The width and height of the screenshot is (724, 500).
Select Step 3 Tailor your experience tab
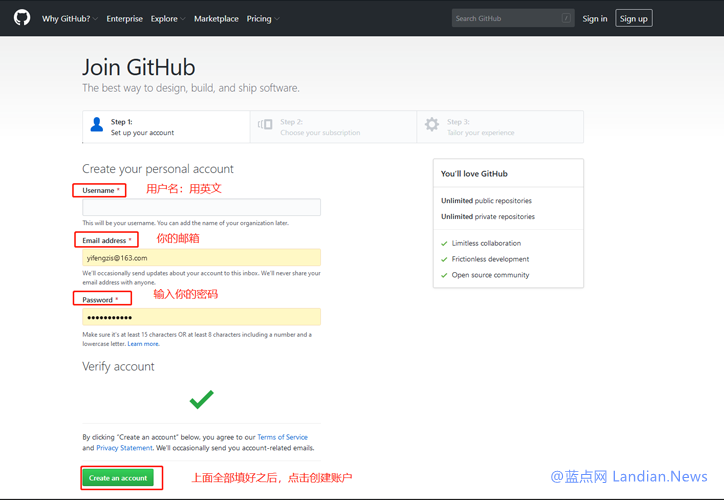(500, 127)
